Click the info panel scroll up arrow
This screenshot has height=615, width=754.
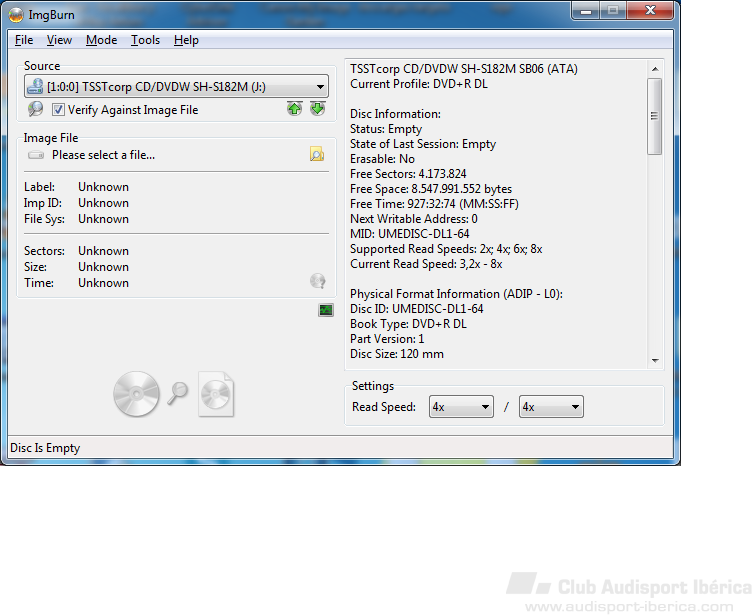655,69
